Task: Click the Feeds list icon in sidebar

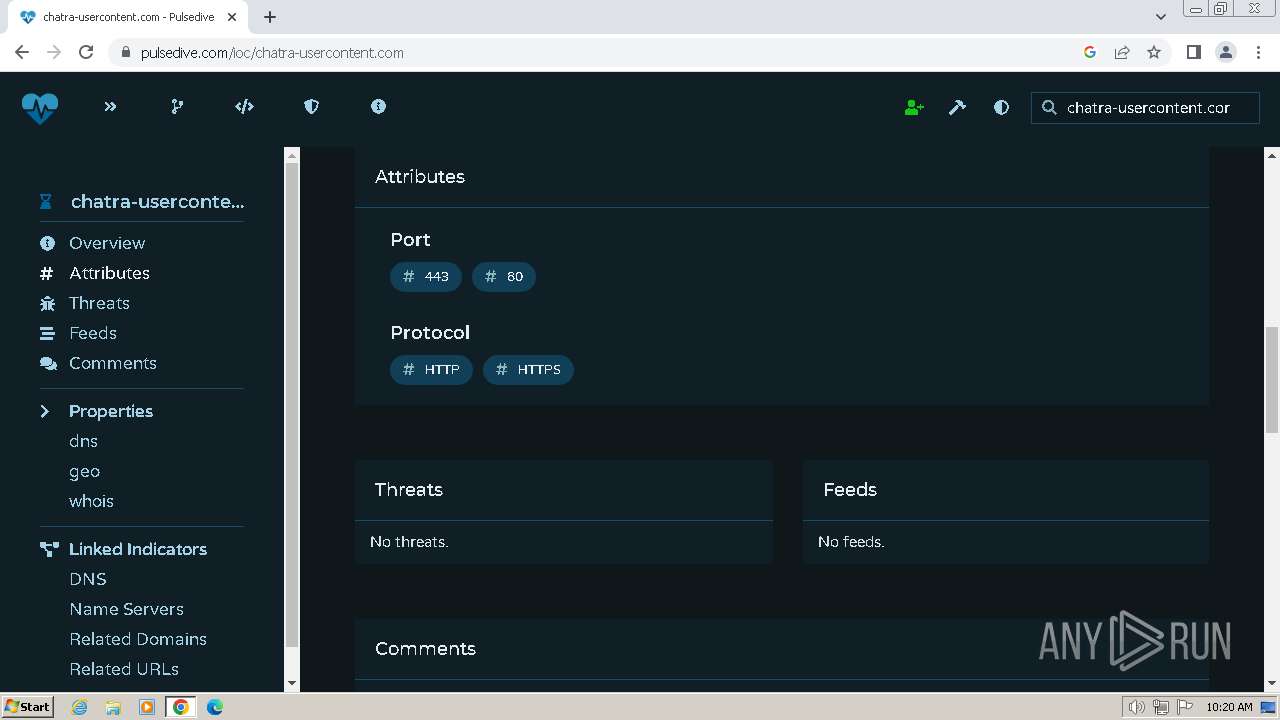Action: [47, 333]
